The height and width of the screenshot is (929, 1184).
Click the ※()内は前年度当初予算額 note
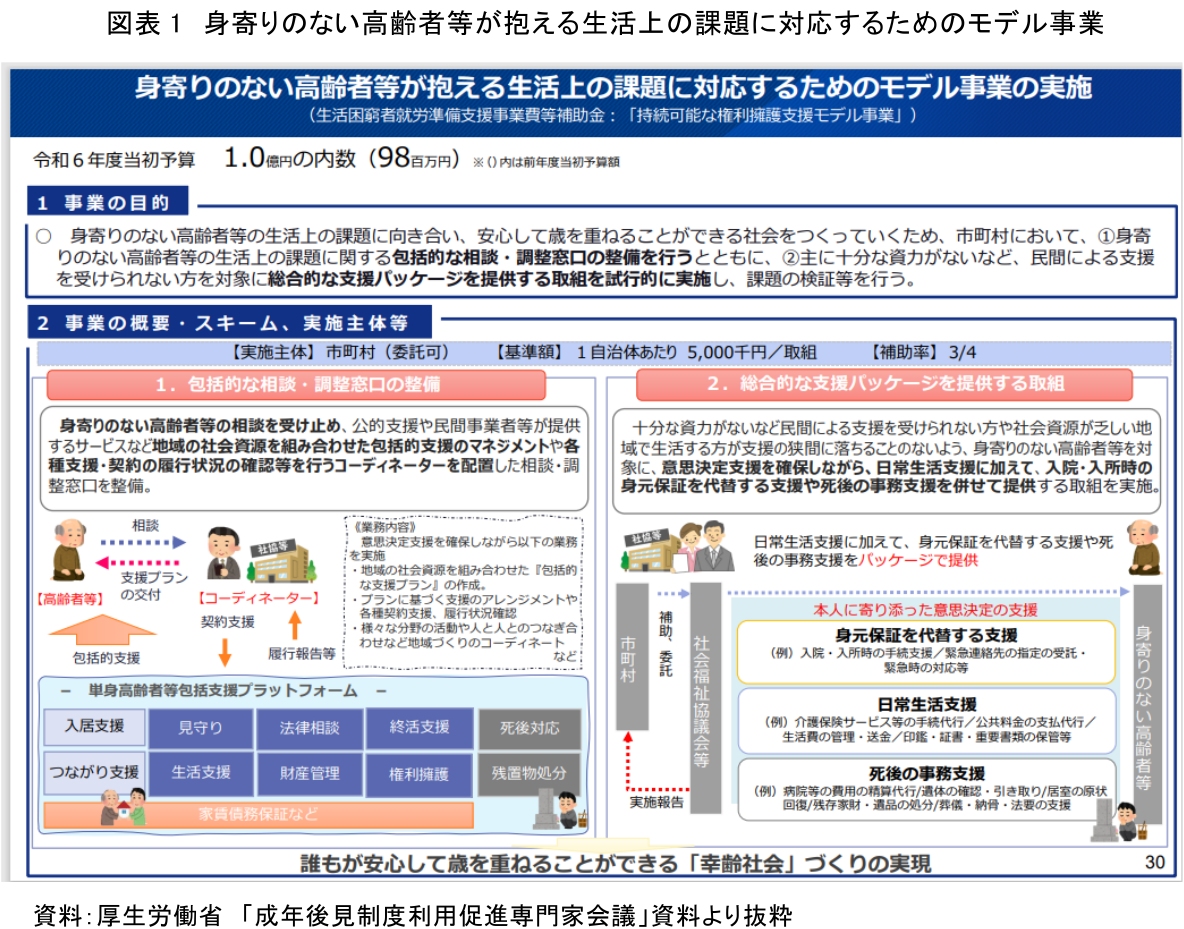545,162
